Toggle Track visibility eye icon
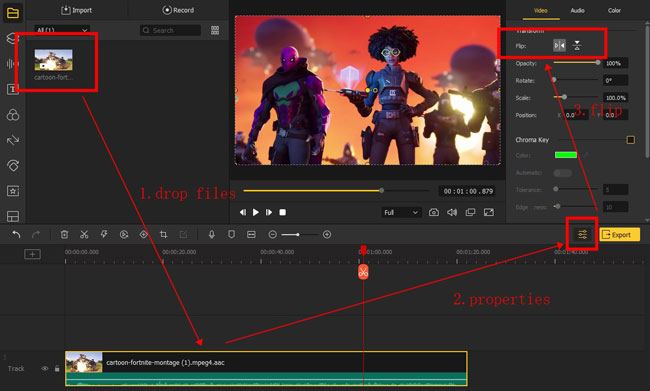This screenshot has height=391, width=650. [44, 369]
